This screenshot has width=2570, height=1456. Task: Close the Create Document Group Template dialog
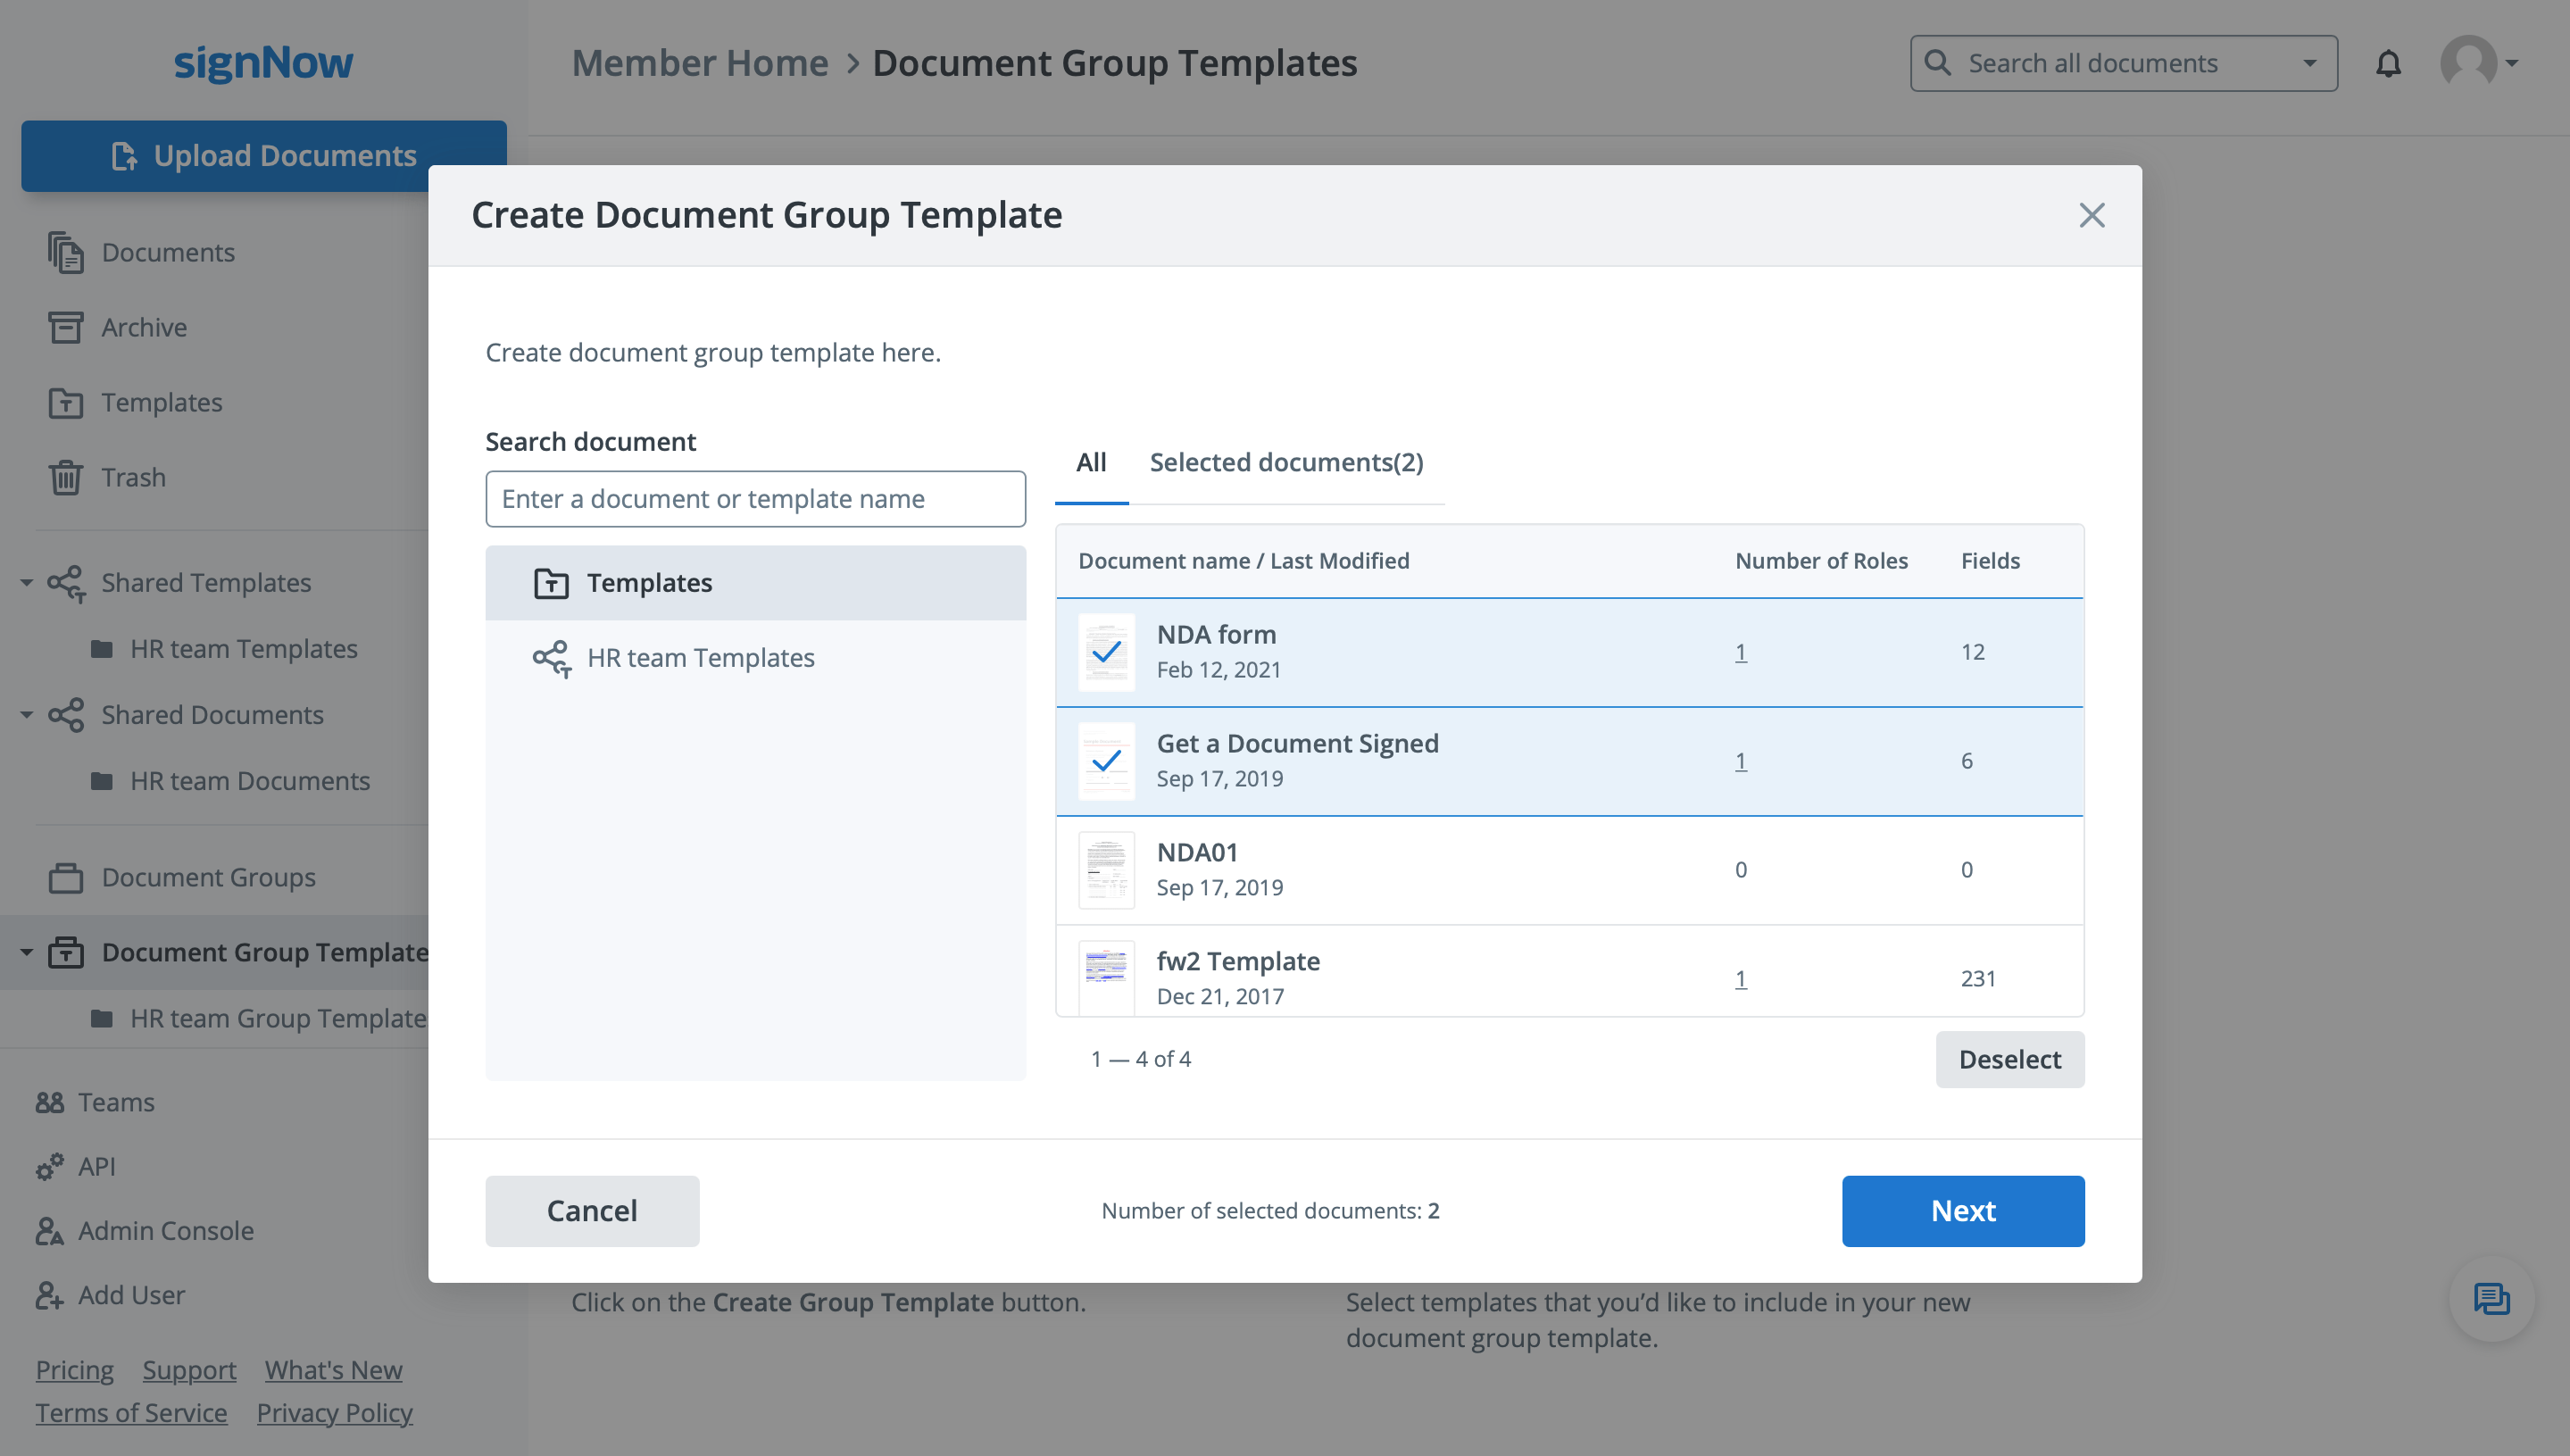click(2091, 216)
